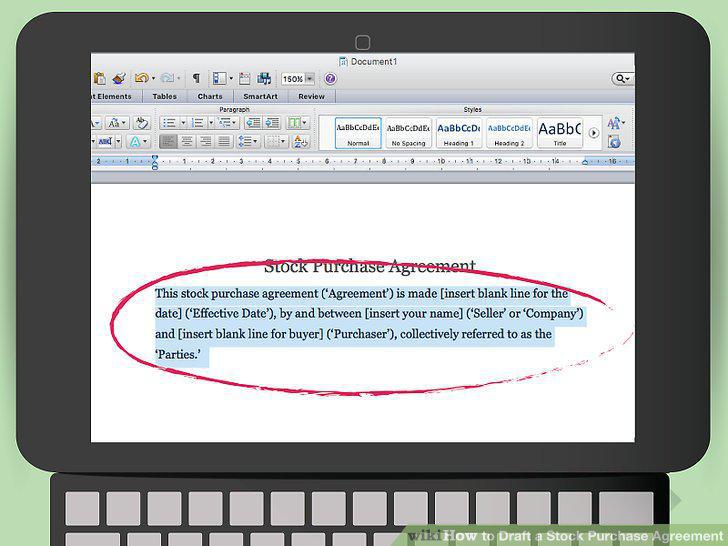Click the Borders icon
Viewport: 728px width, 546px height.
[x=273, y=141]
